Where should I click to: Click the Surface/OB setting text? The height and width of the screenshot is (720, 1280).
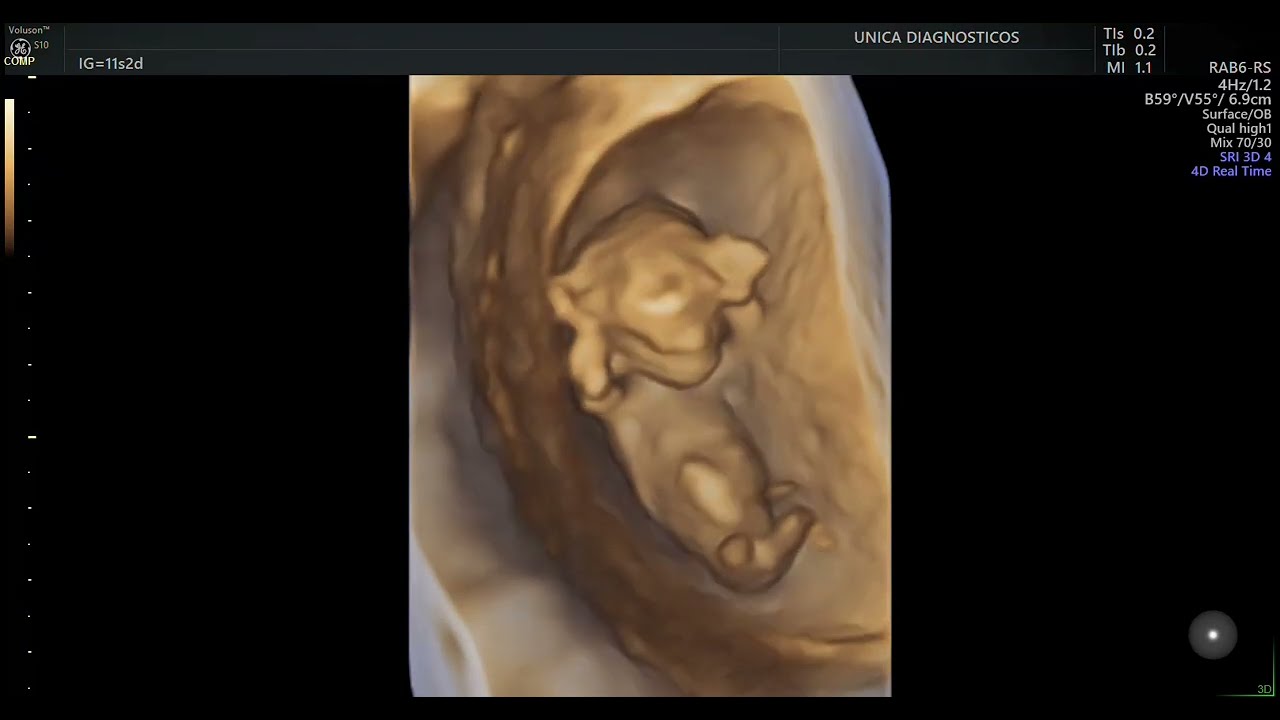pos(1237,114)
